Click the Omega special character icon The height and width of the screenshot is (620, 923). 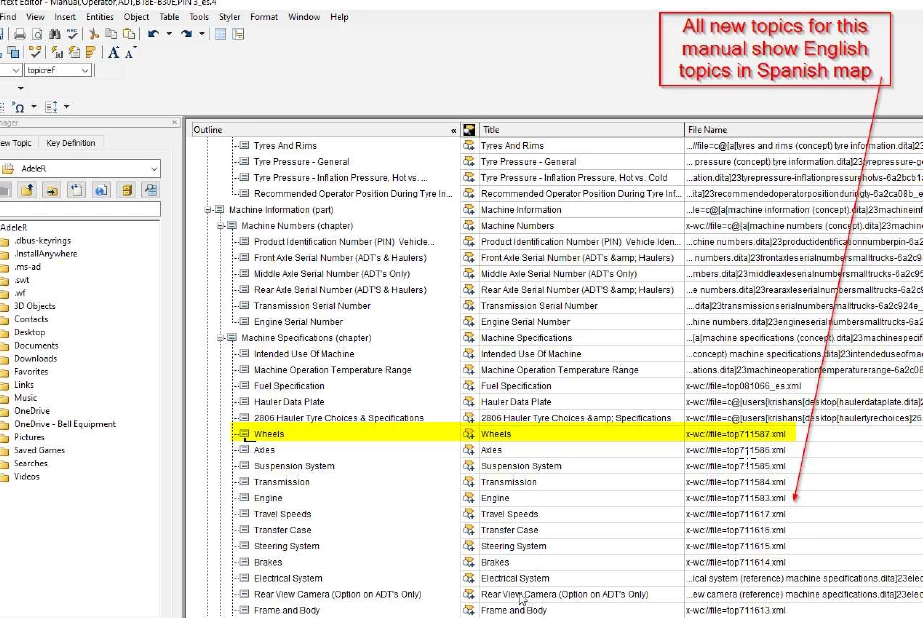click(18, 107)
